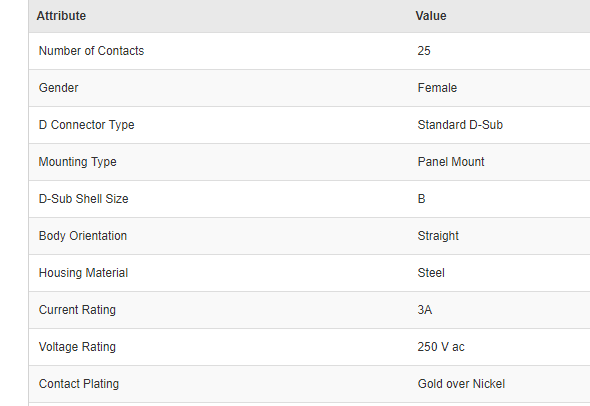Select the Body Orientation label

pos(83,236)
